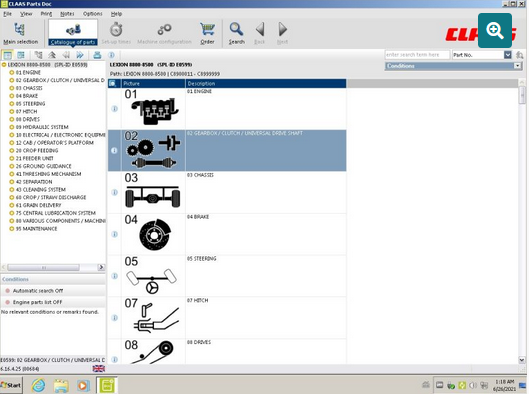Screen dimensions: 529x394
Task: Select 12 CAB / OPERATOR'S PLATFORM in tree
Action: [x=55, y=143]
